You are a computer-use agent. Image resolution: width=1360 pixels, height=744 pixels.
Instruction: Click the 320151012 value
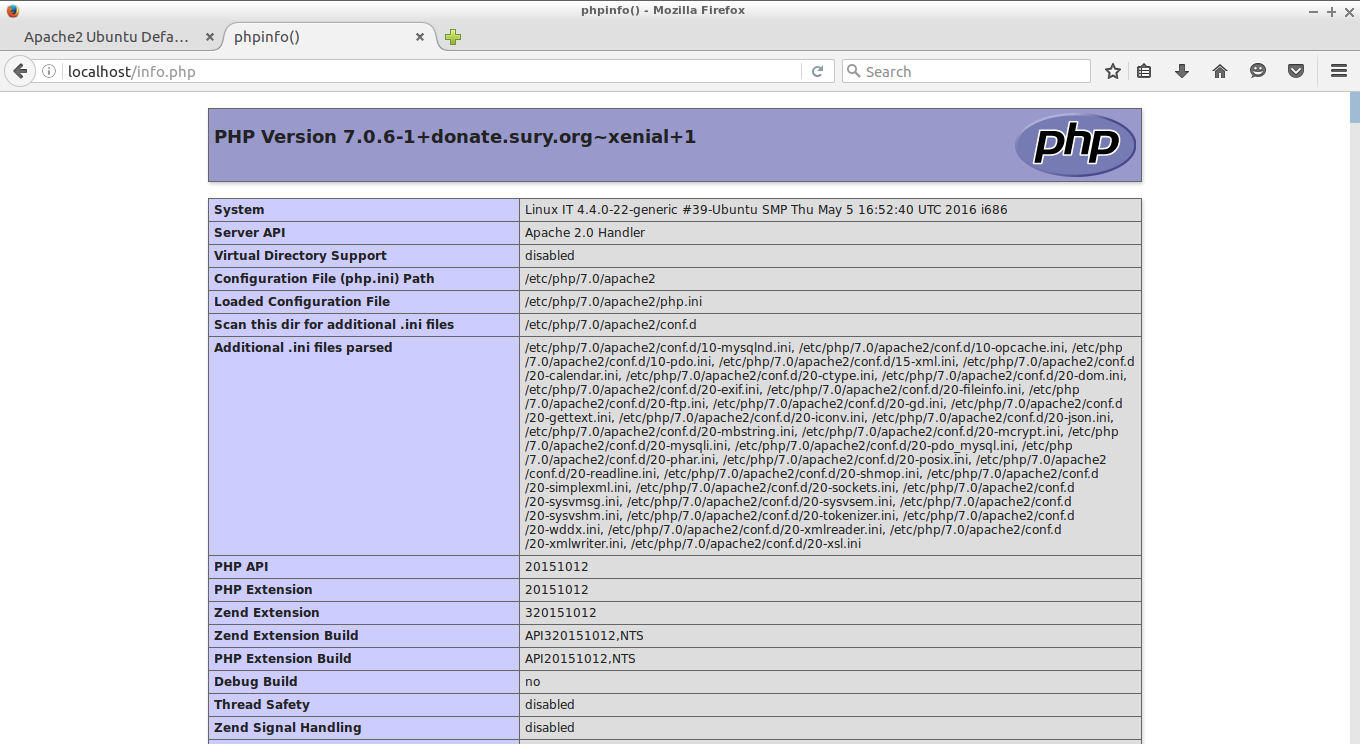coord(561,613)
